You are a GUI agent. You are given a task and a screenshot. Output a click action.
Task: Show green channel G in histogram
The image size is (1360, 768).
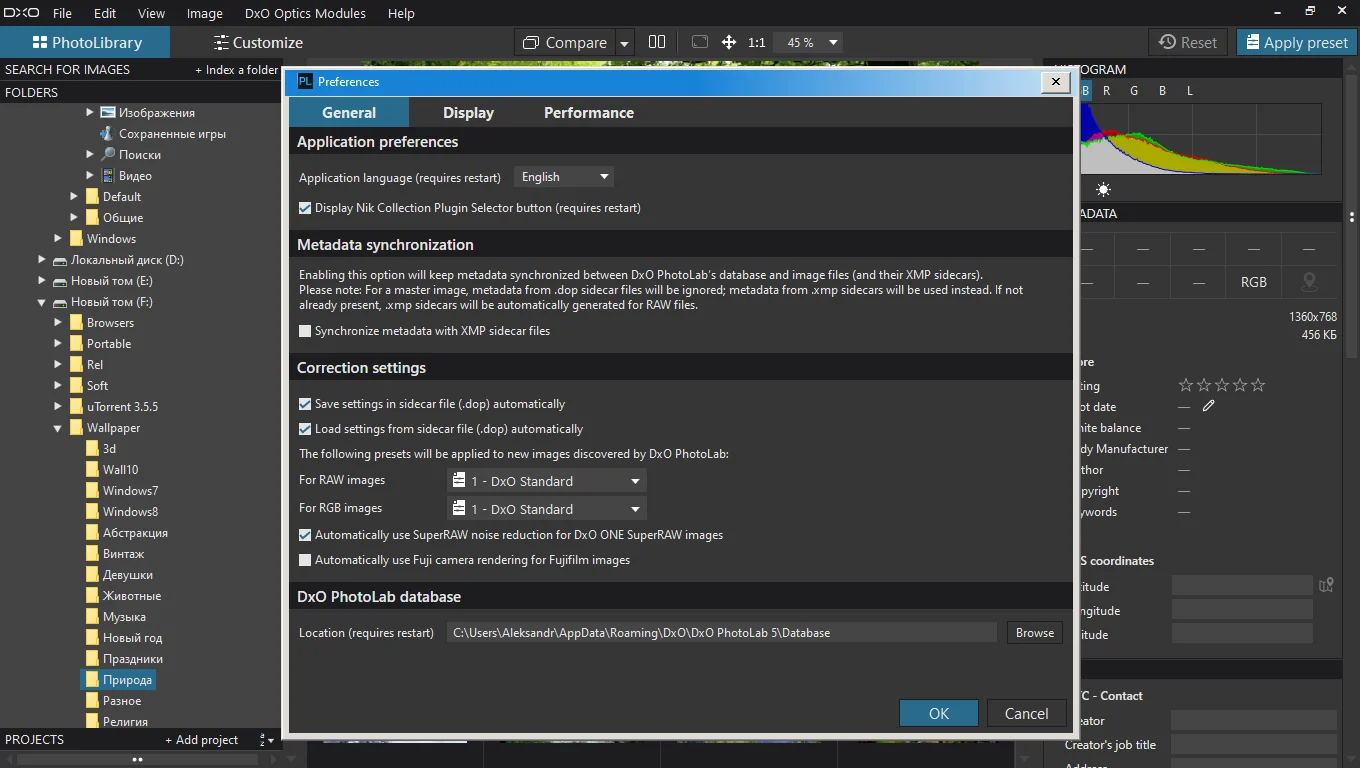[1134, 90]
